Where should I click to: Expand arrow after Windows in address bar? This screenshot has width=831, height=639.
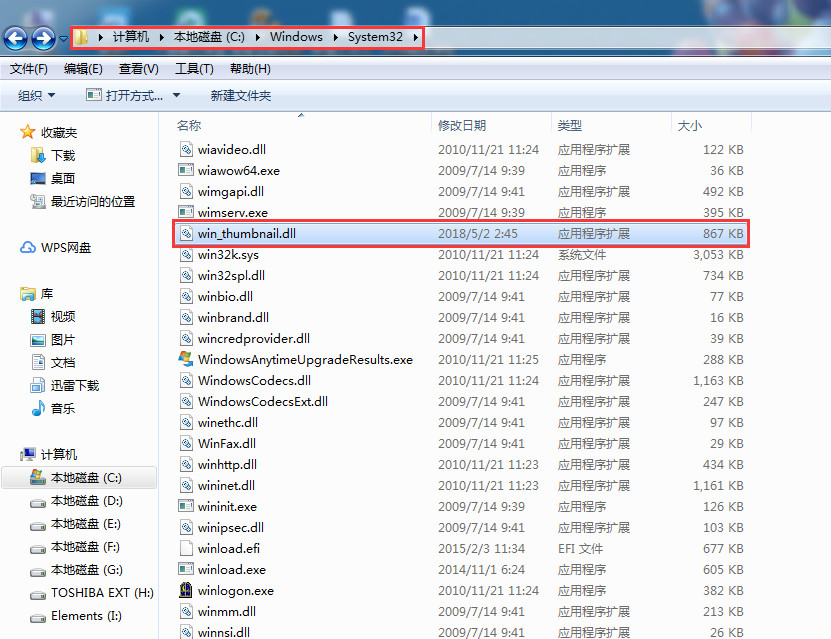coord(335,37)
